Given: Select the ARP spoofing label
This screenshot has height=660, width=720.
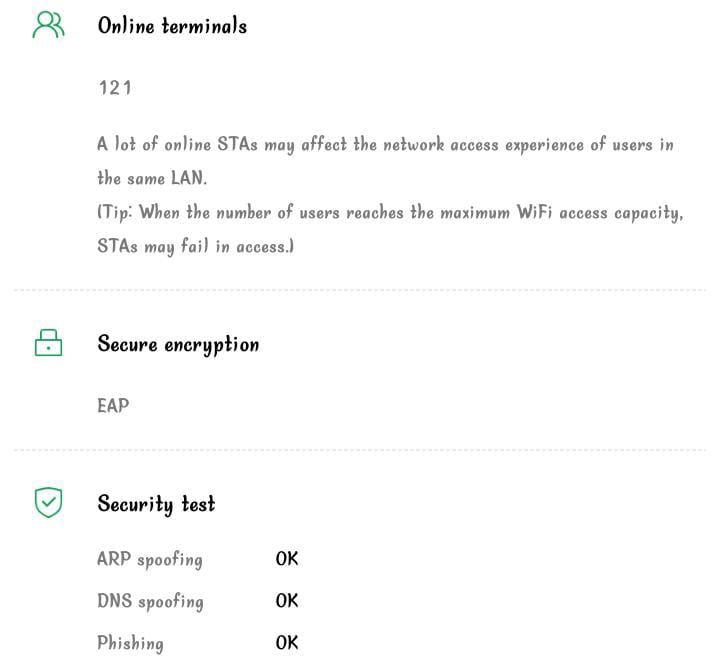Looking at the screenshot, I should coord(150,559).
